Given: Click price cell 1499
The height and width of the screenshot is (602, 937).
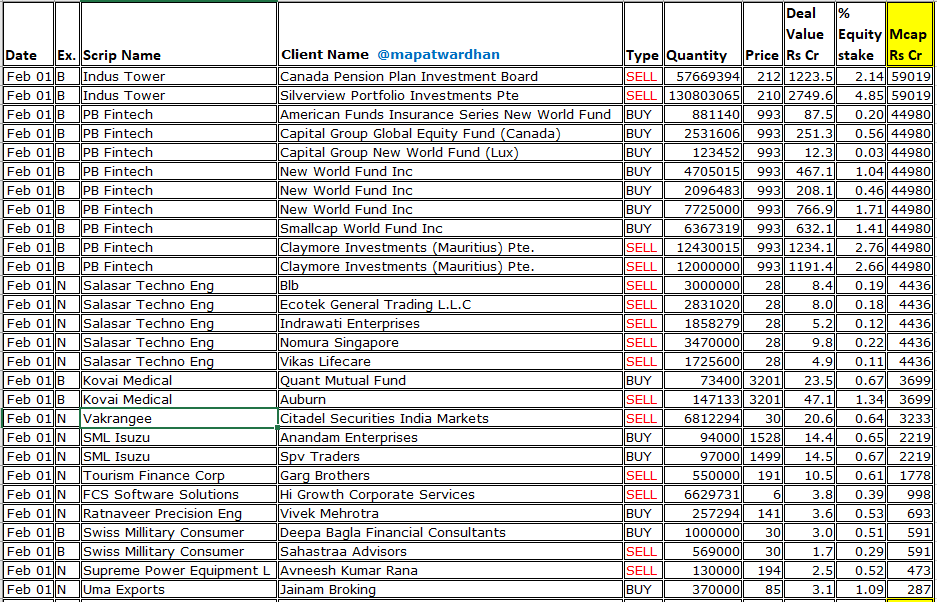Looking at the screenshot, I should 763,457.
